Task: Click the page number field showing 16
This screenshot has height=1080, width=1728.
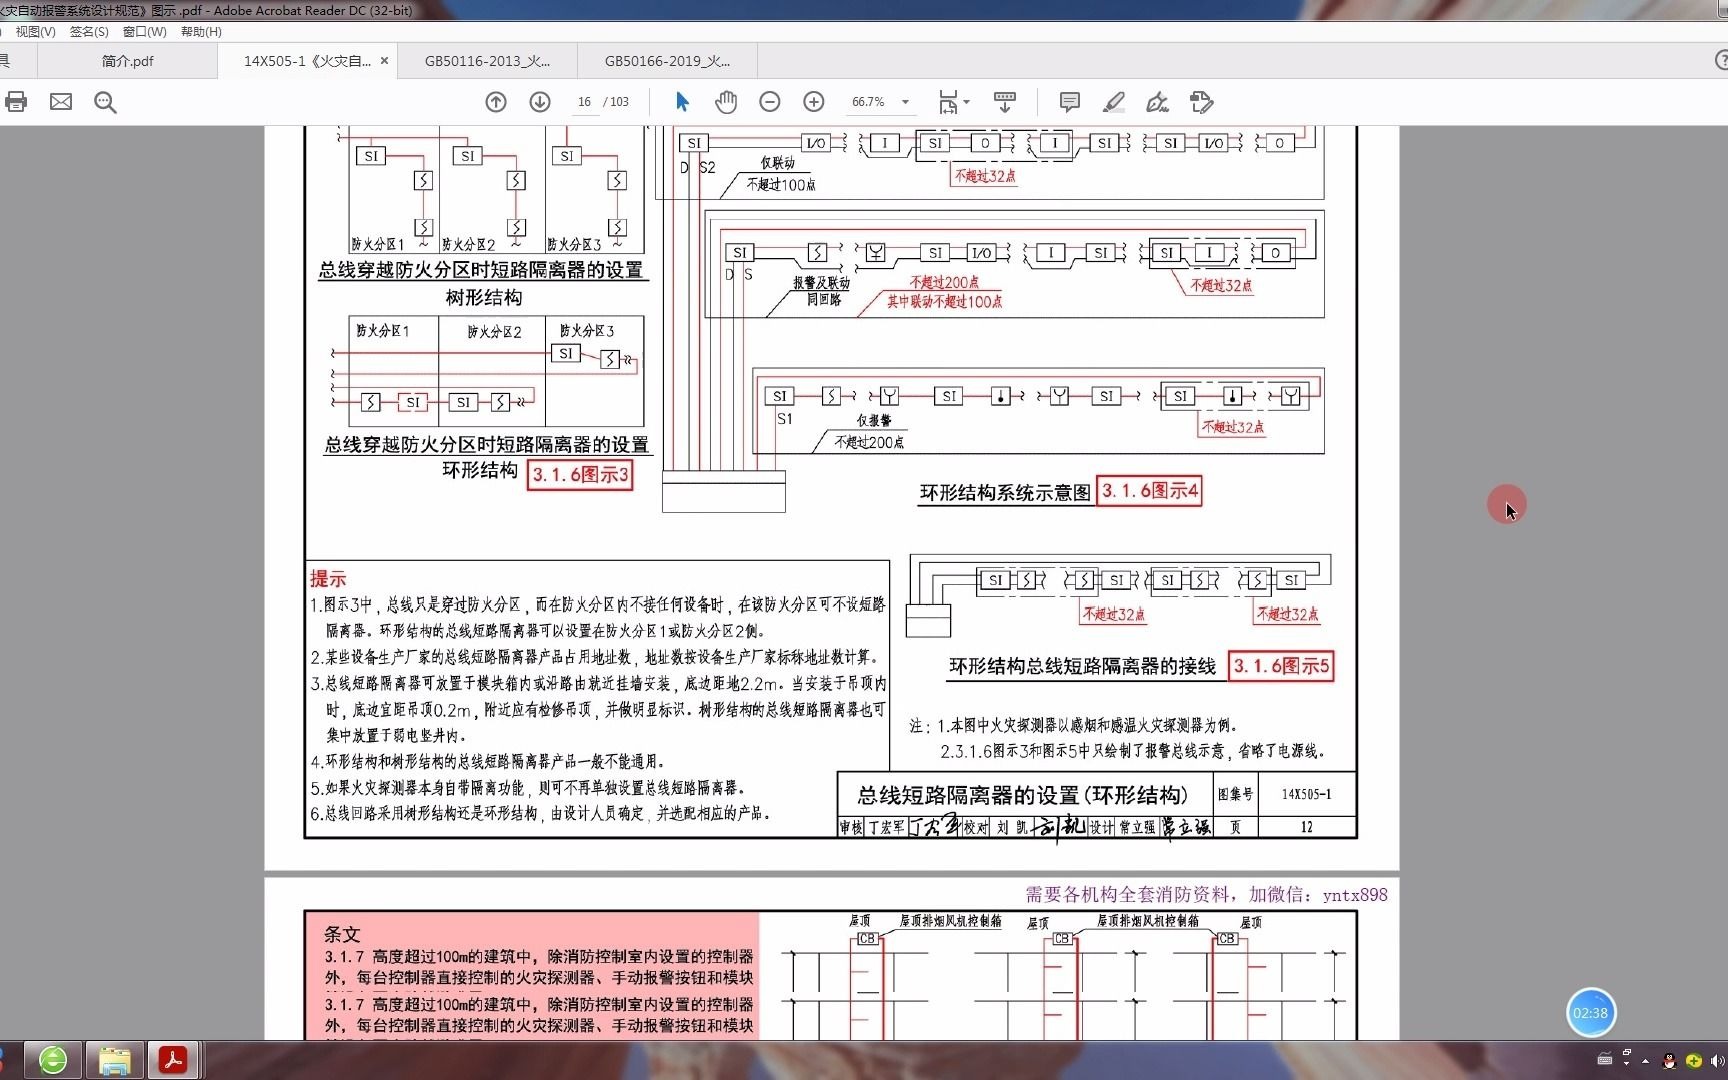Action: tap(584, 102)
